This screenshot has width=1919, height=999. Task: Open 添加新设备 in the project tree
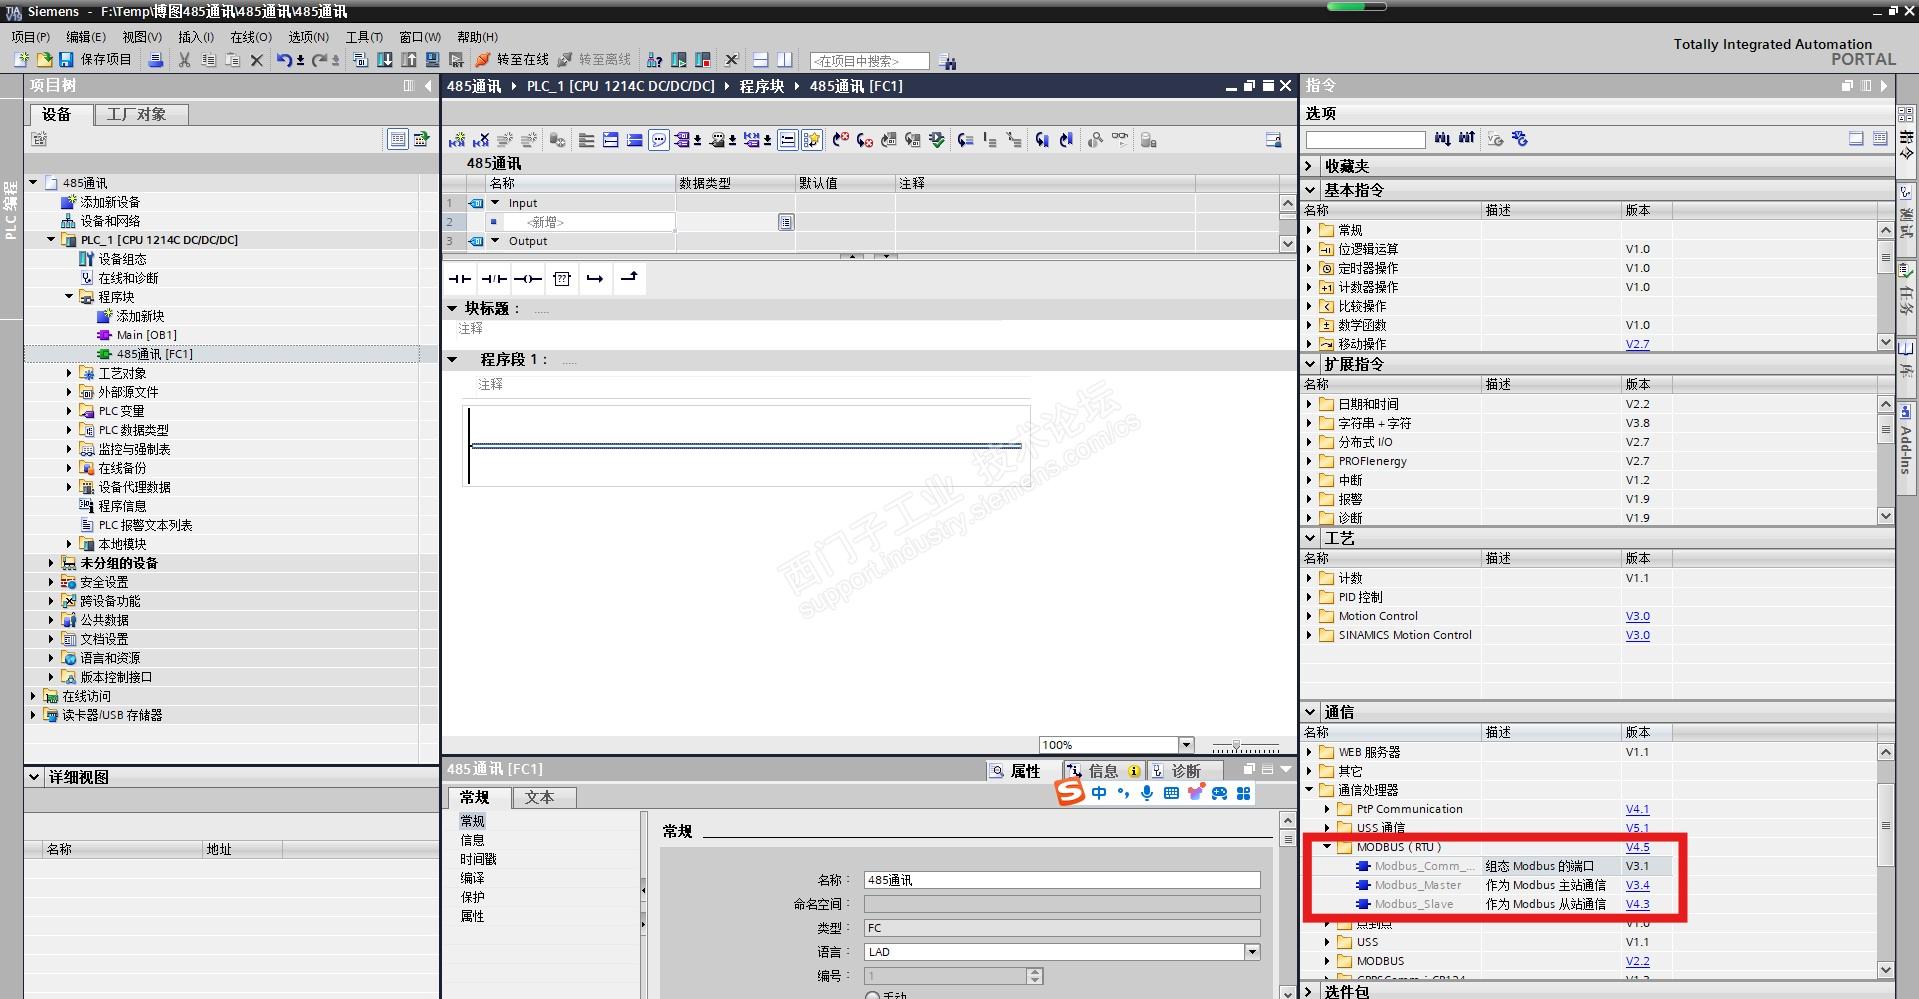[110, 202]
